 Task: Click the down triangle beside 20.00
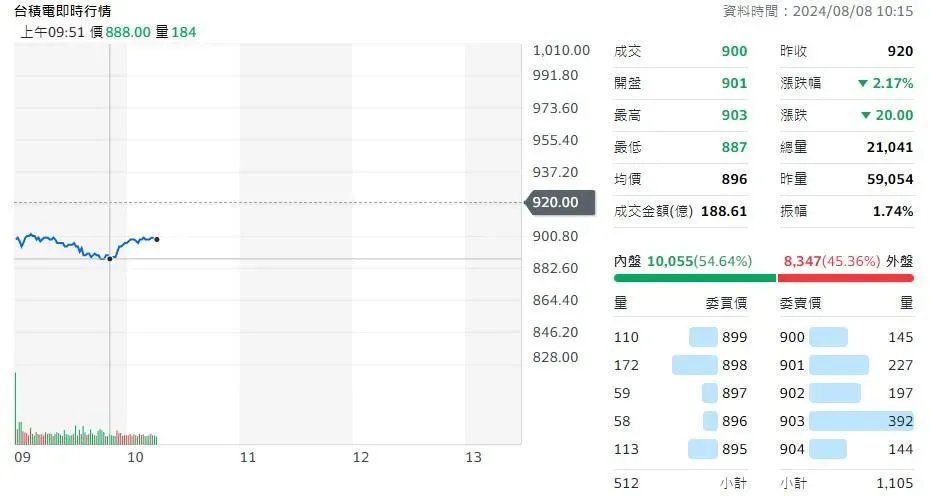click(866, 115)
